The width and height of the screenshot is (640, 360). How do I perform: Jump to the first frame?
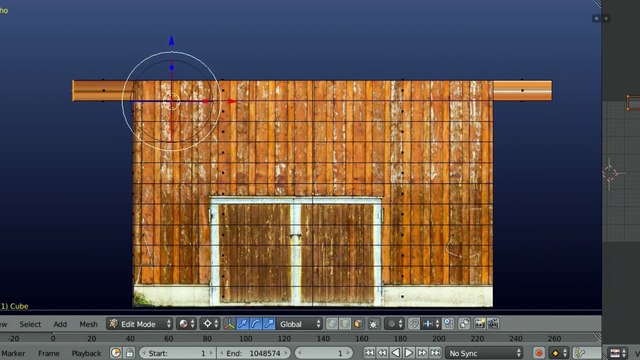[369, 353]
